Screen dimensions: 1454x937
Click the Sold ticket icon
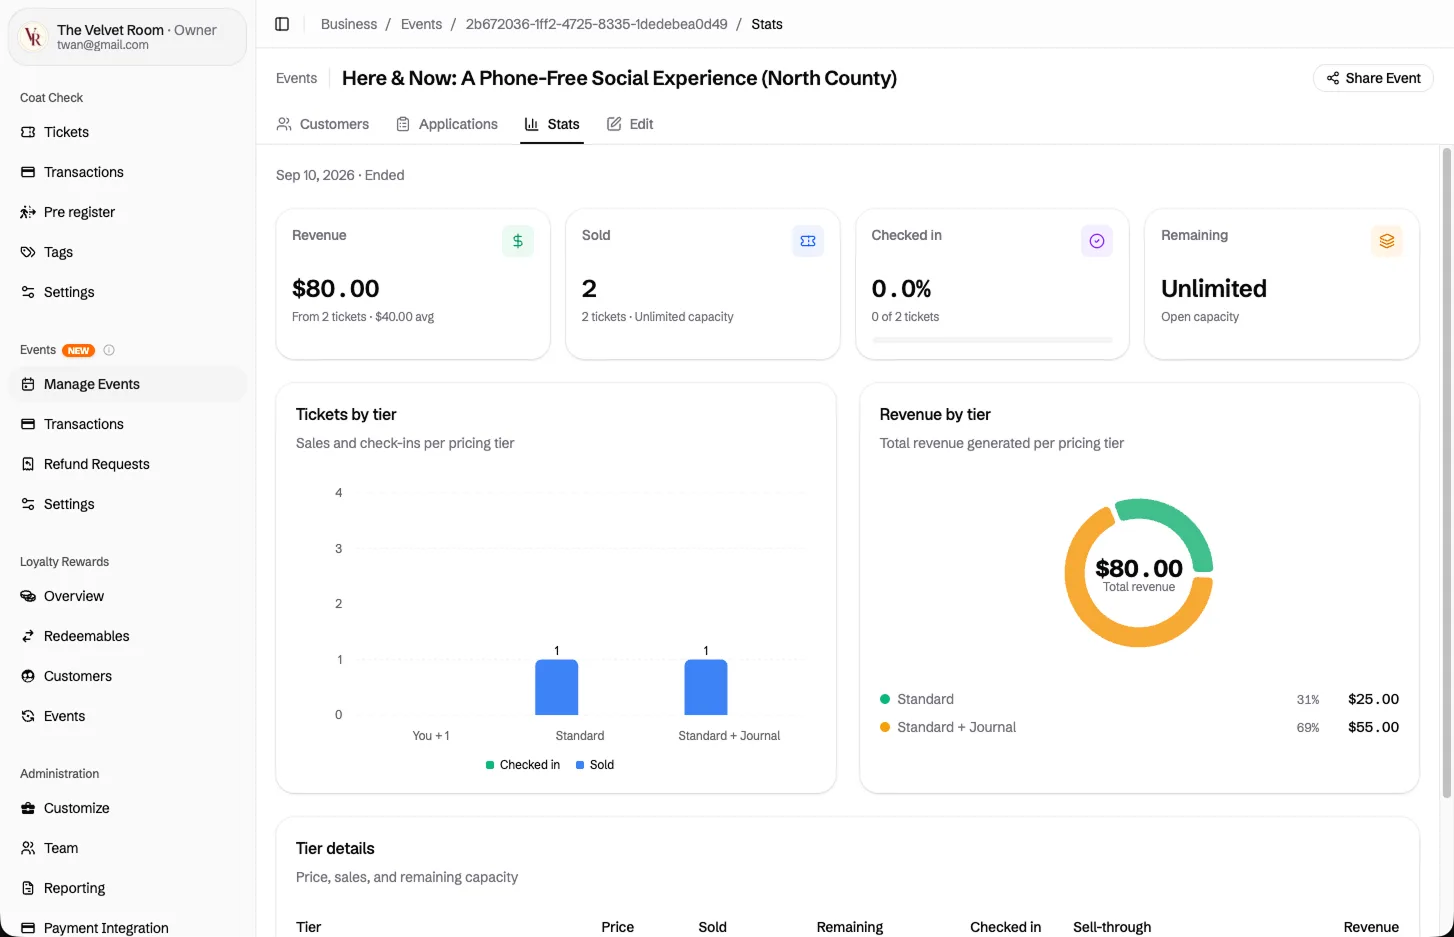pos(808,241)
